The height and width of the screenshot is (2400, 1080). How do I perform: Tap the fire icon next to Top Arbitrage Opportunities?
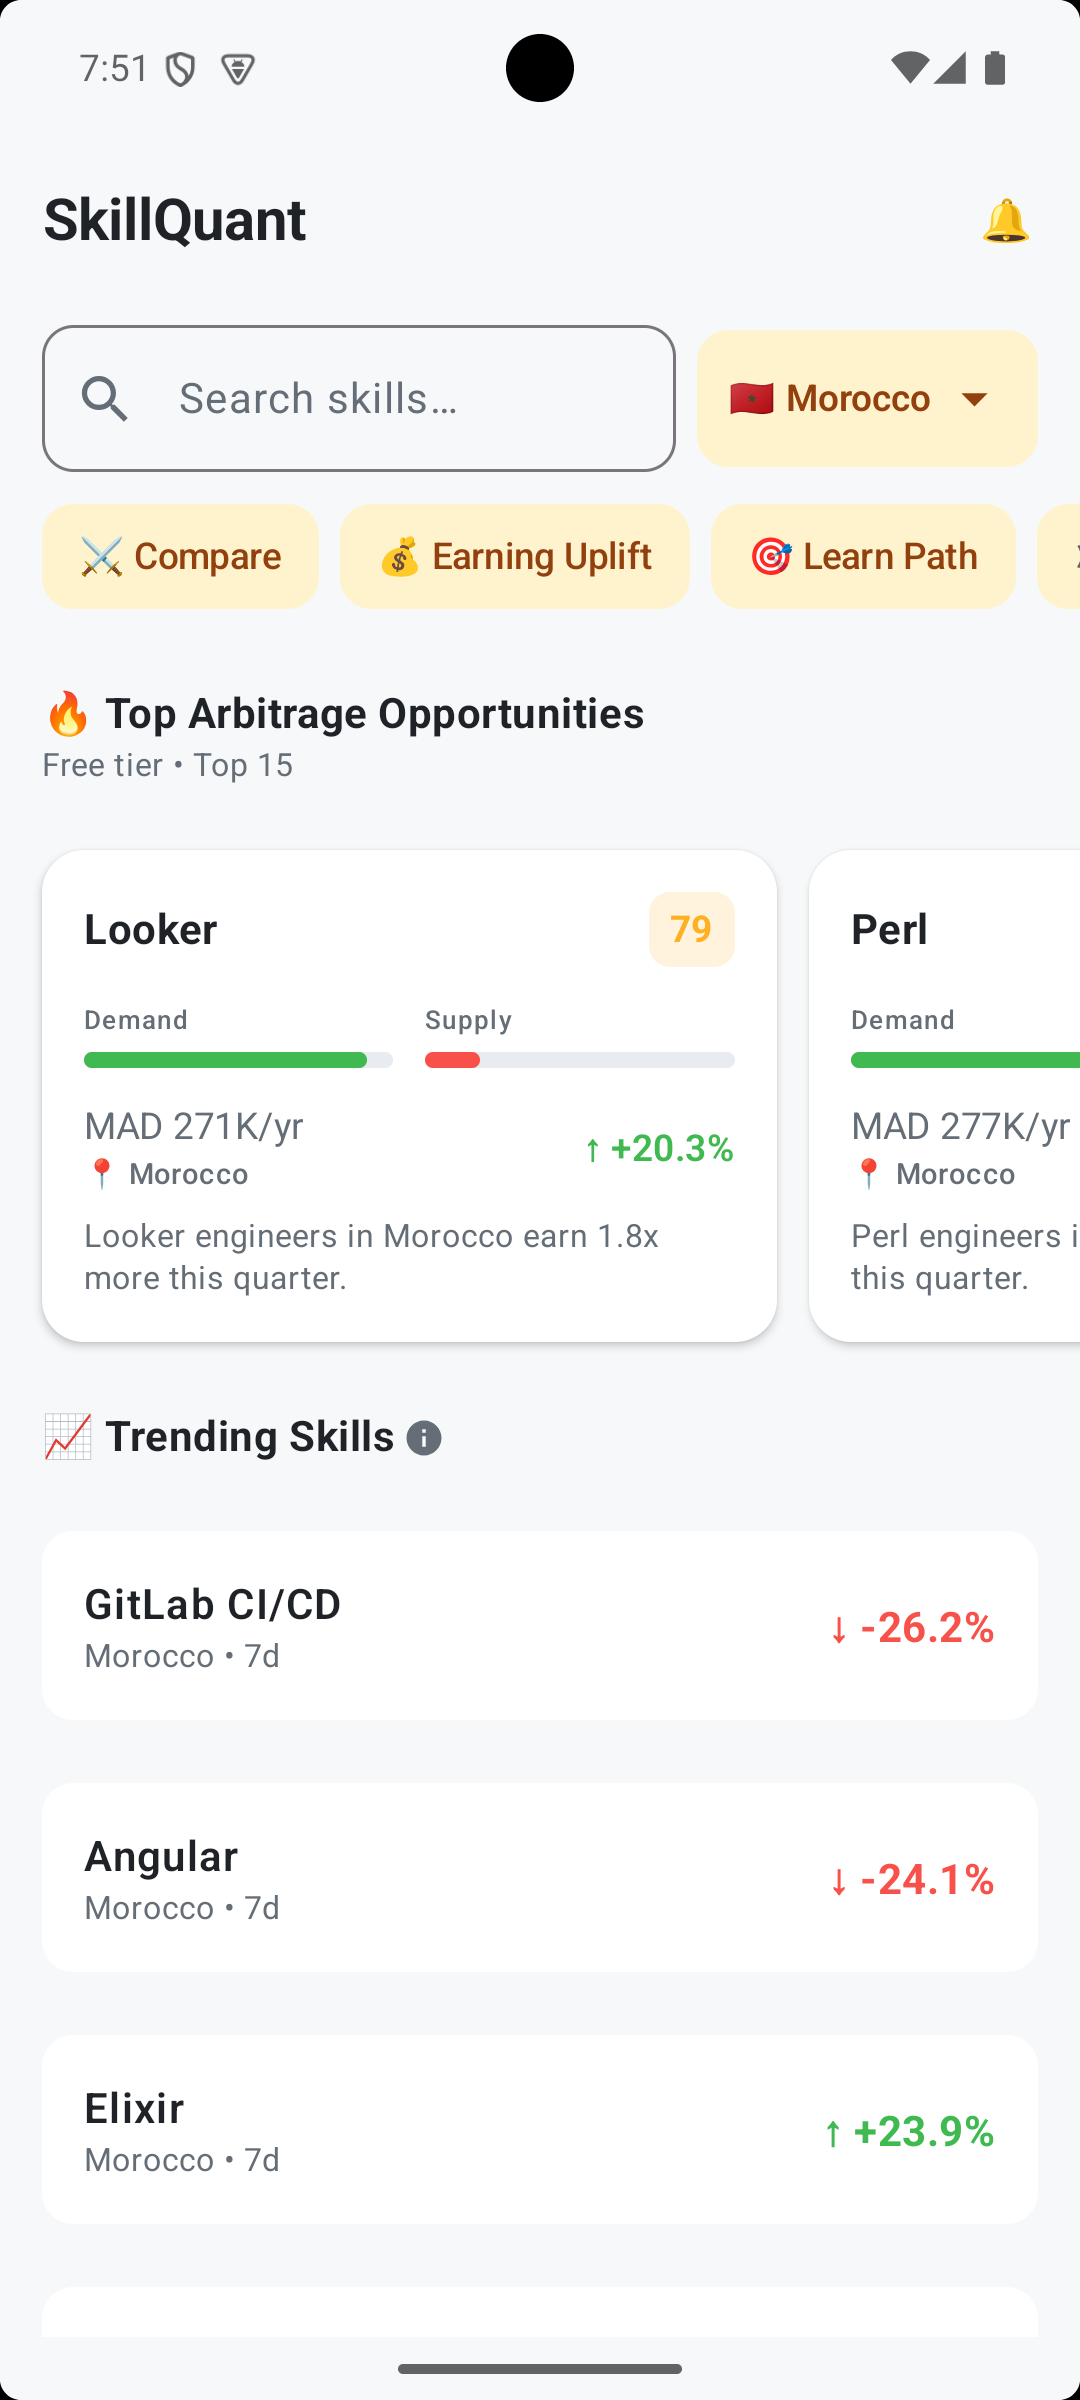click(x=66, y=712)
